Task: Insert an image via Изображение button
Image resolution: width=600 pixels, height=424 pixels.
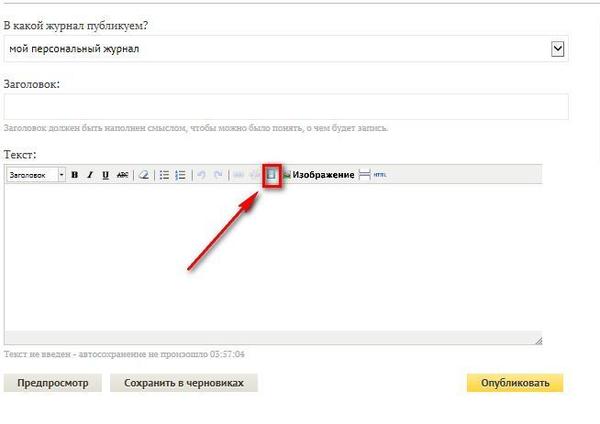Action: click(318, 175)
